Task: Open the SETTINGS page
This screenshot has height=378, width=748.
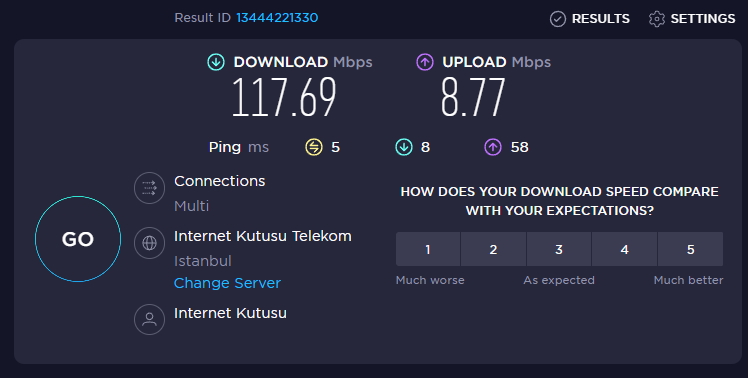Action: 692,19
